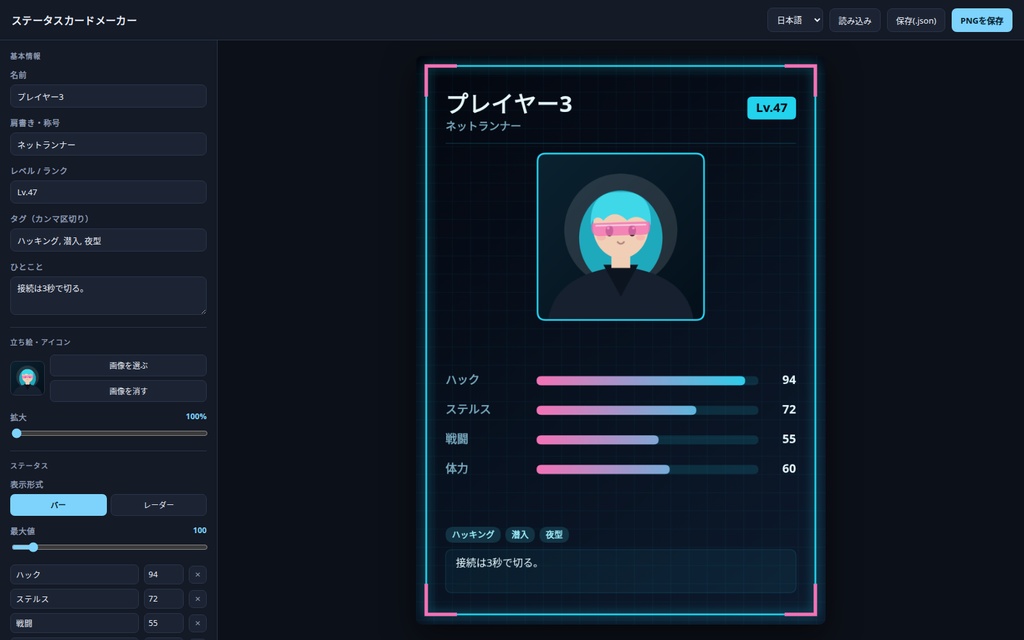Click the 名前 name input field
Screen dimensions: 1024x640
coord(108,96)
